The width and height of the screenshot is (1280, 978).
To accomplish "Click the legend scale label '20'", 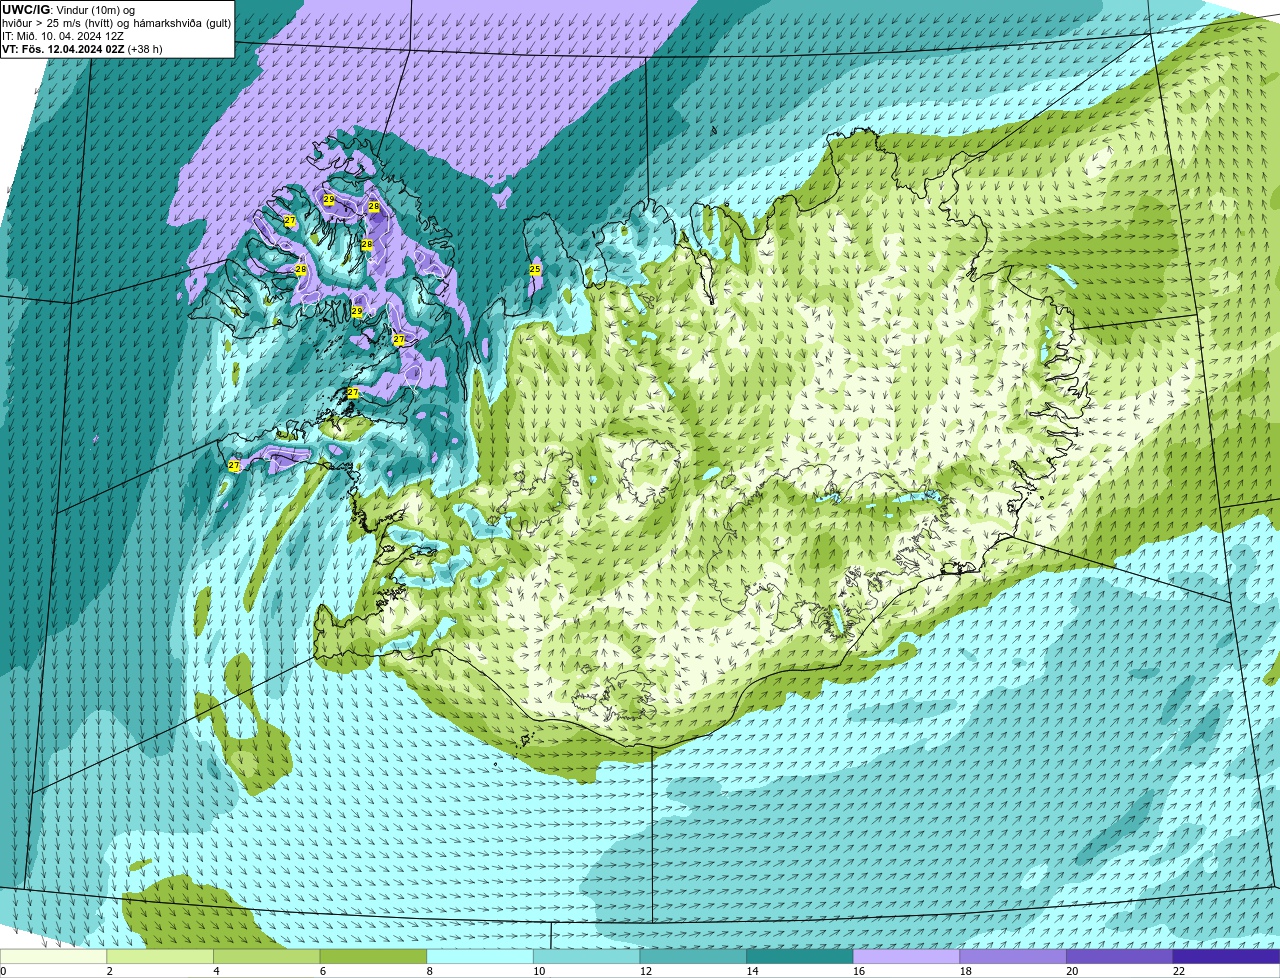I will point(1072,971).
